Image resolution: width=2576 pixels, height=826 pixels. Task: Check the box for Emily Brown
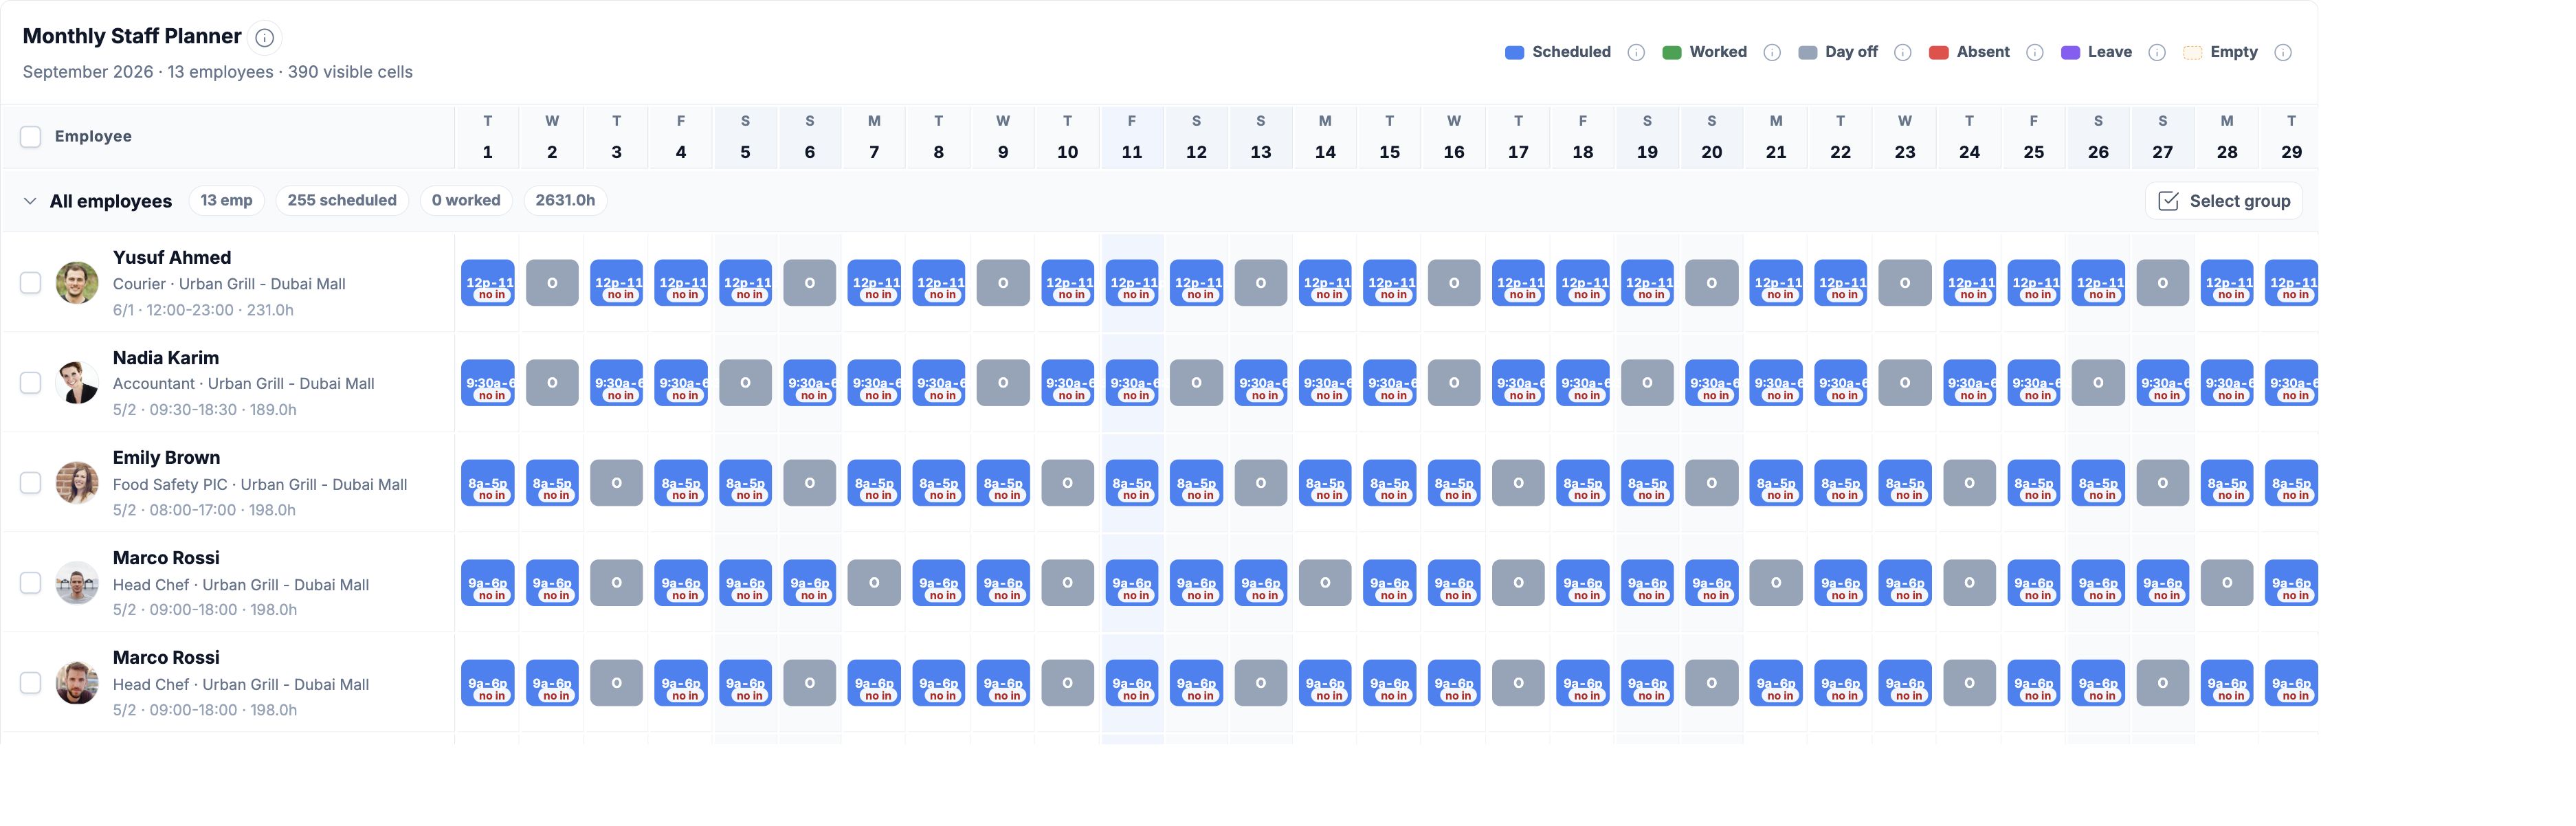(x=31, y=483)
